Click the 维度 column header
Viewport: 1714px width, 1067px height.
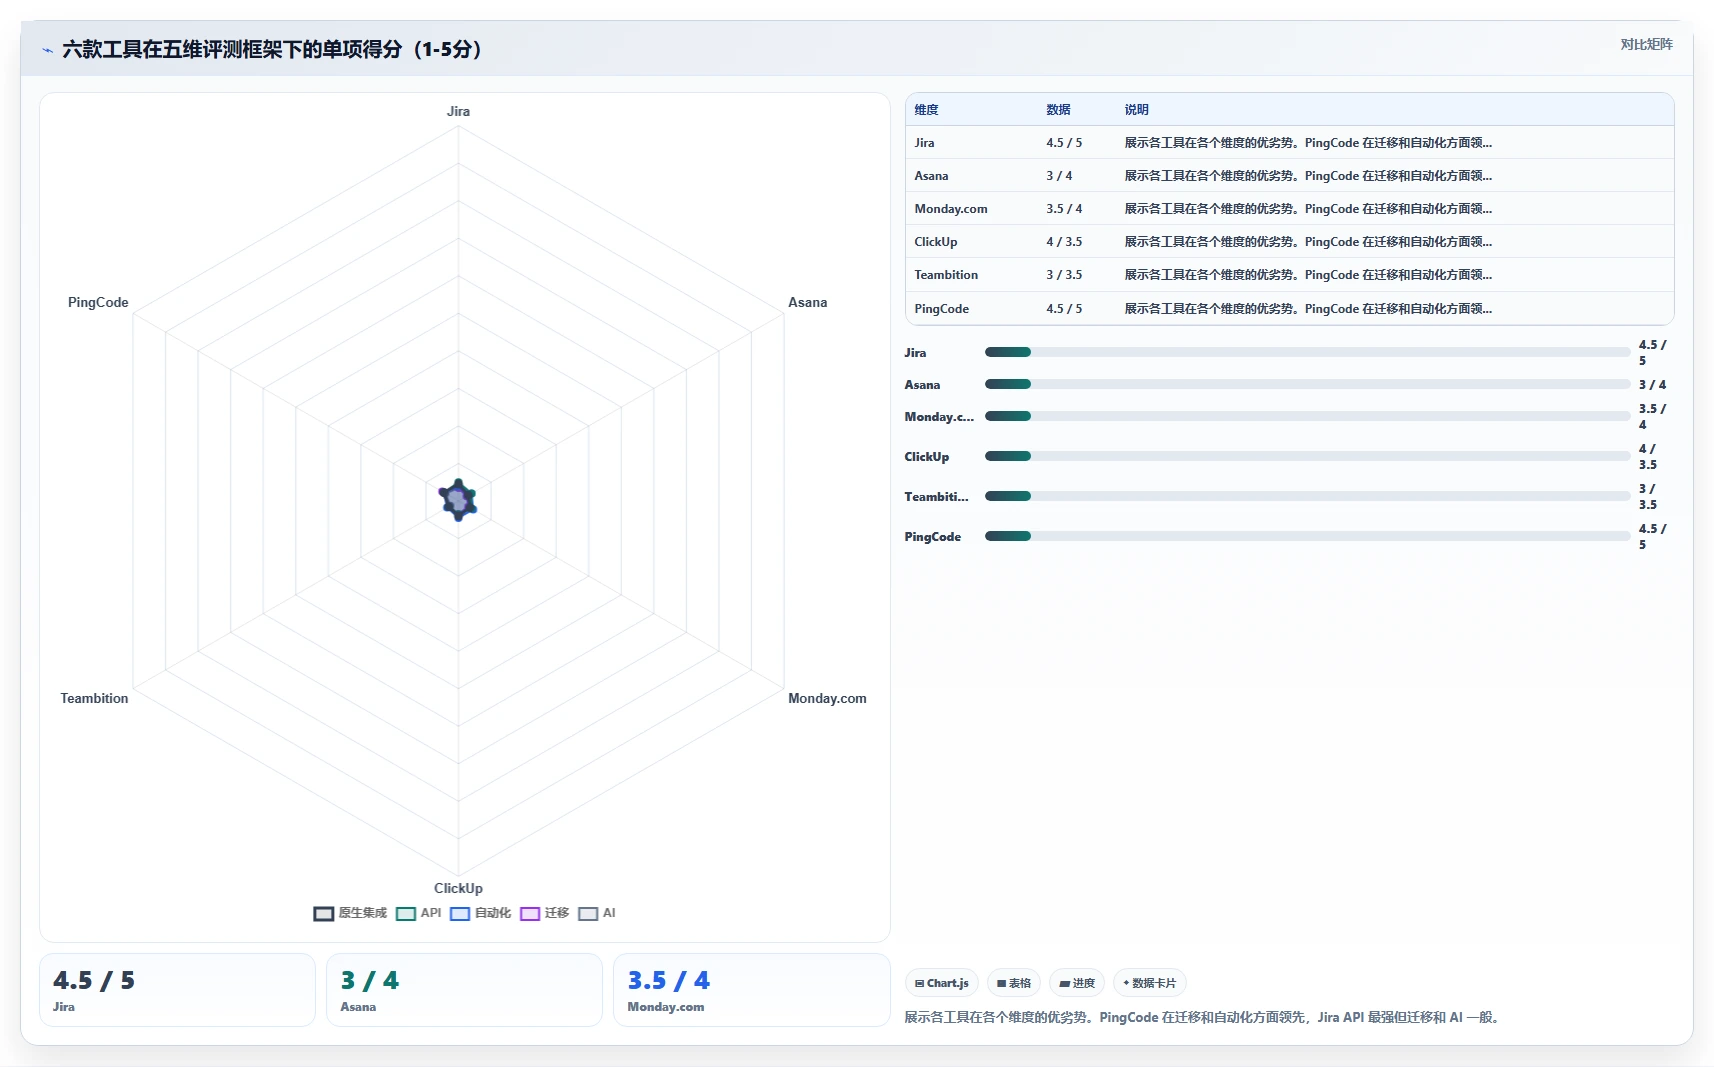[x=926, y=110]
